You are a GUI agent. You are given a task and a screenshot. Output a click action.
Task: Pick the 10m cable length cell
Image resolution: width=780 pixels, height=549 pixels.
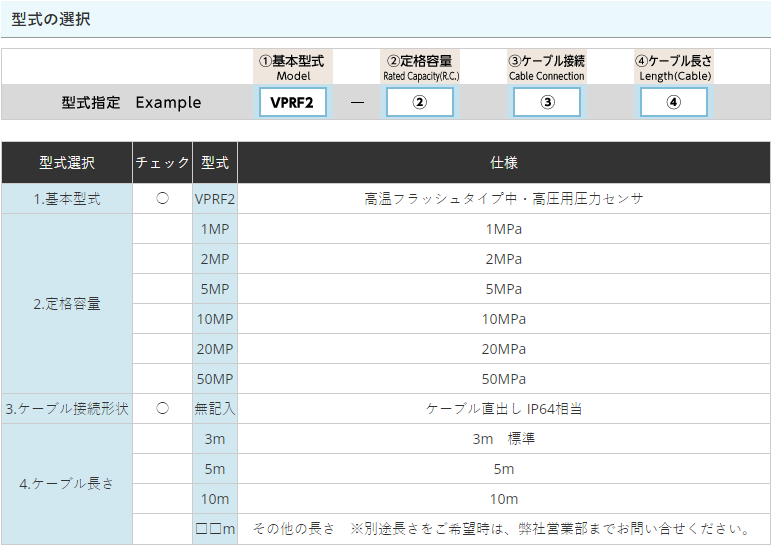(x=215, y=499)
